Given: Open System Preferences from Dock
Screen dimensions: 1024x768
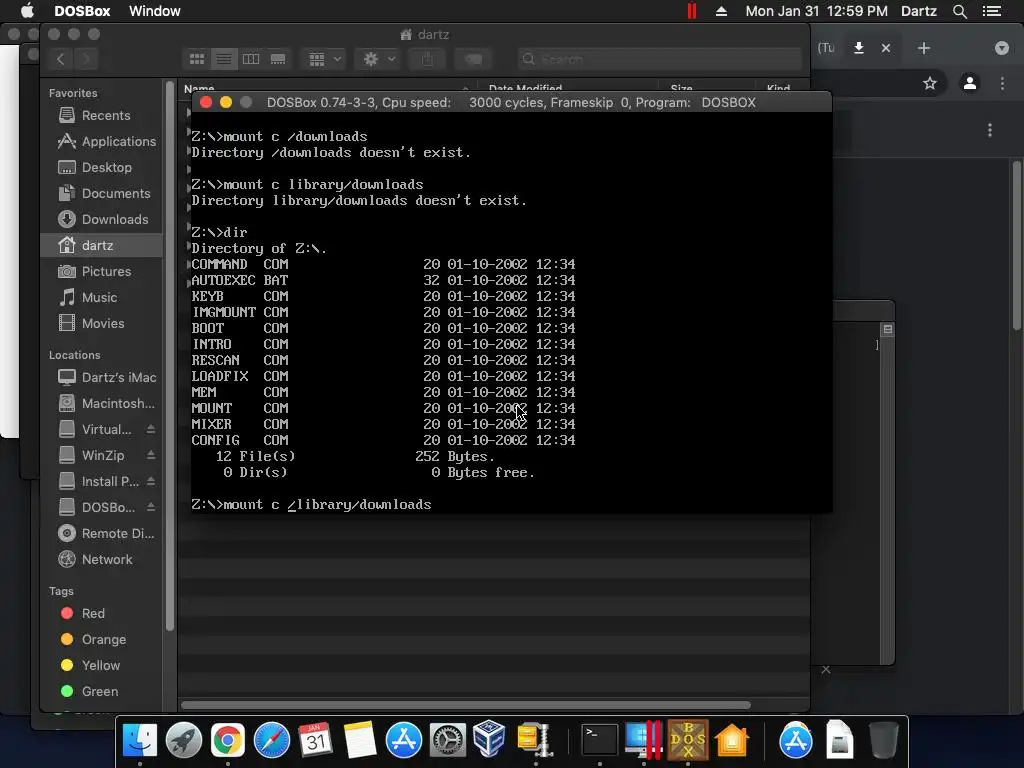Looking at the screenshot, I should [x=447, y=740].
